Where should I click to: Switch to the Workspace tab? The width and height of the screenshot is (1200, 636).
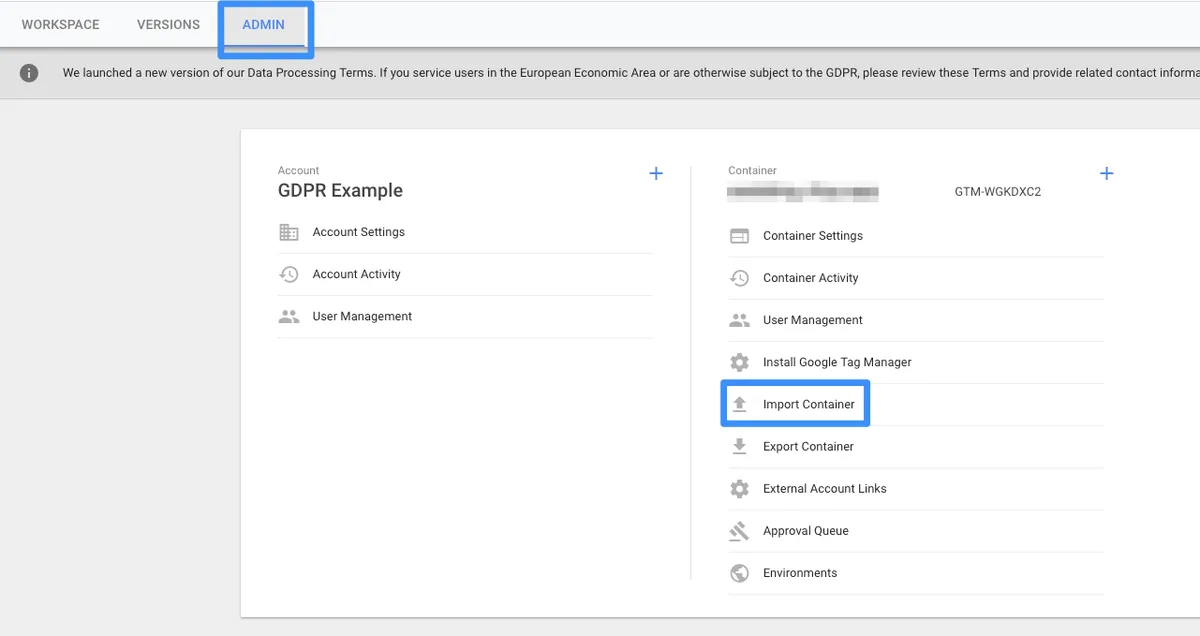(61, 25)
